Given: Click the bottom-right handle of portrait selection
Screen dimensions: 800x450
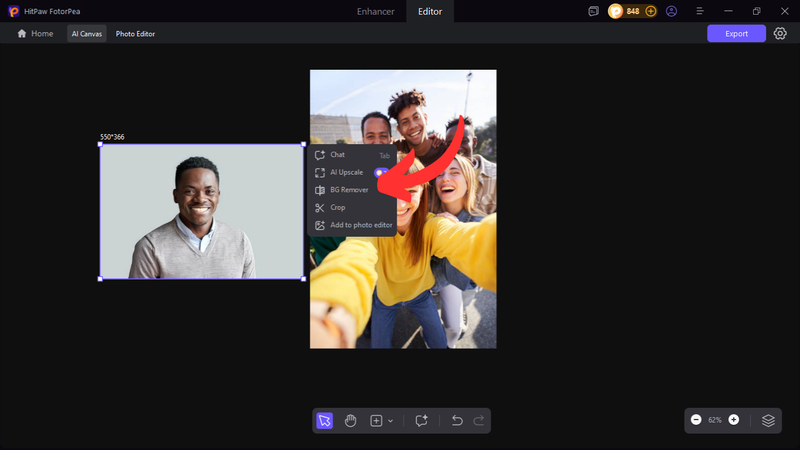Looking at the screenshot, I should tap(304, 279).
